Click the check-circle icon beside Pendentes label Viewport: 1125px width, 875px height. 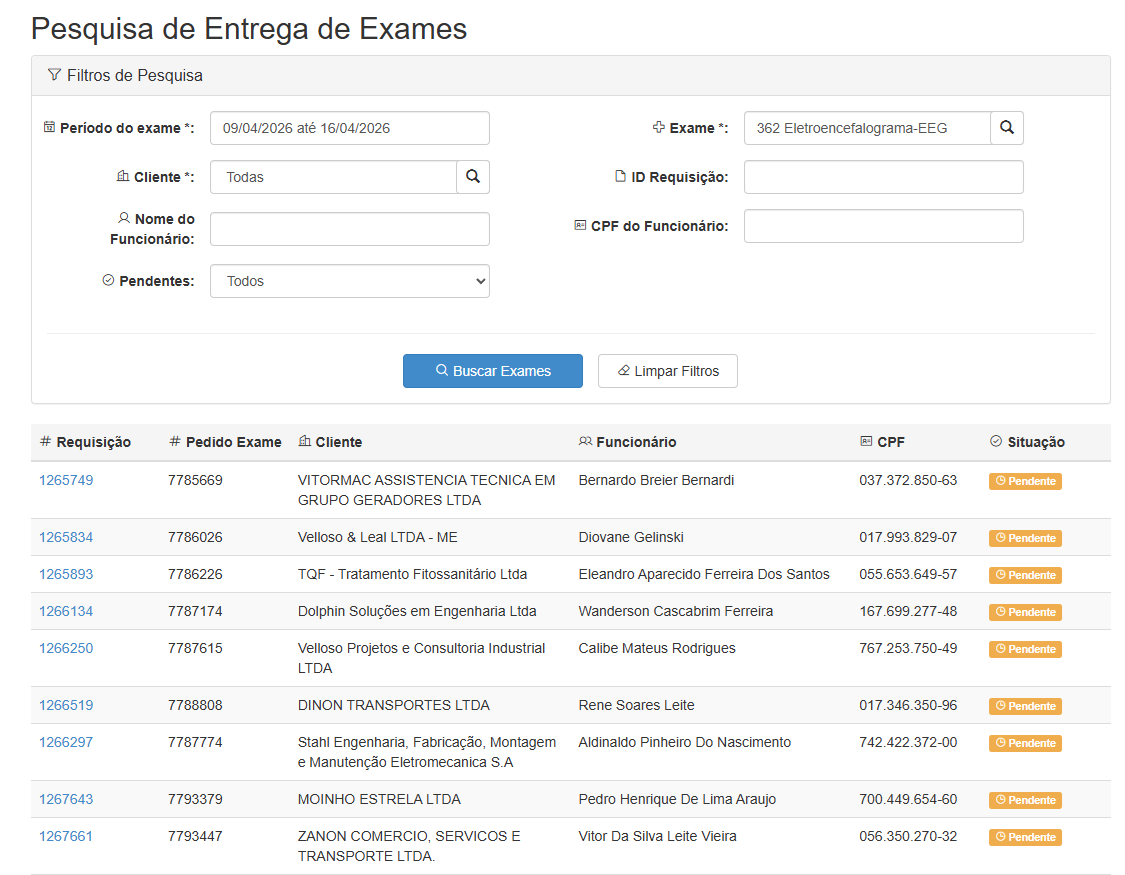pos(108,280)
